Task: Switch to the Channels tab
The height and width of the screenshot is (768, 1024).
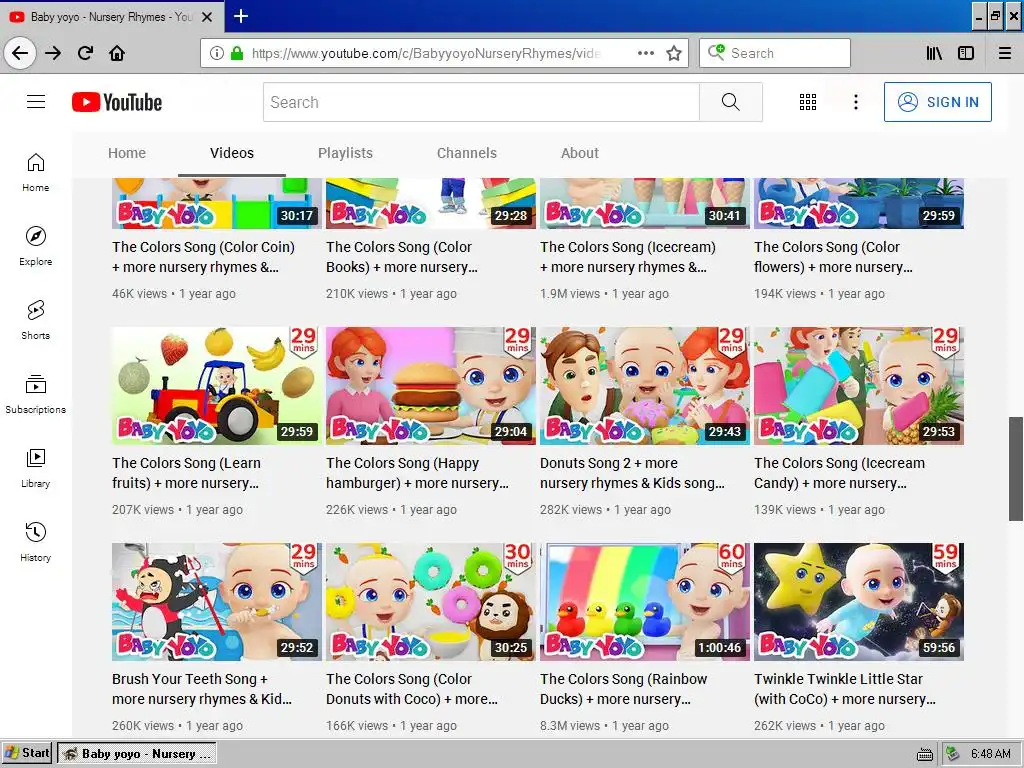Action: (467, 153)
